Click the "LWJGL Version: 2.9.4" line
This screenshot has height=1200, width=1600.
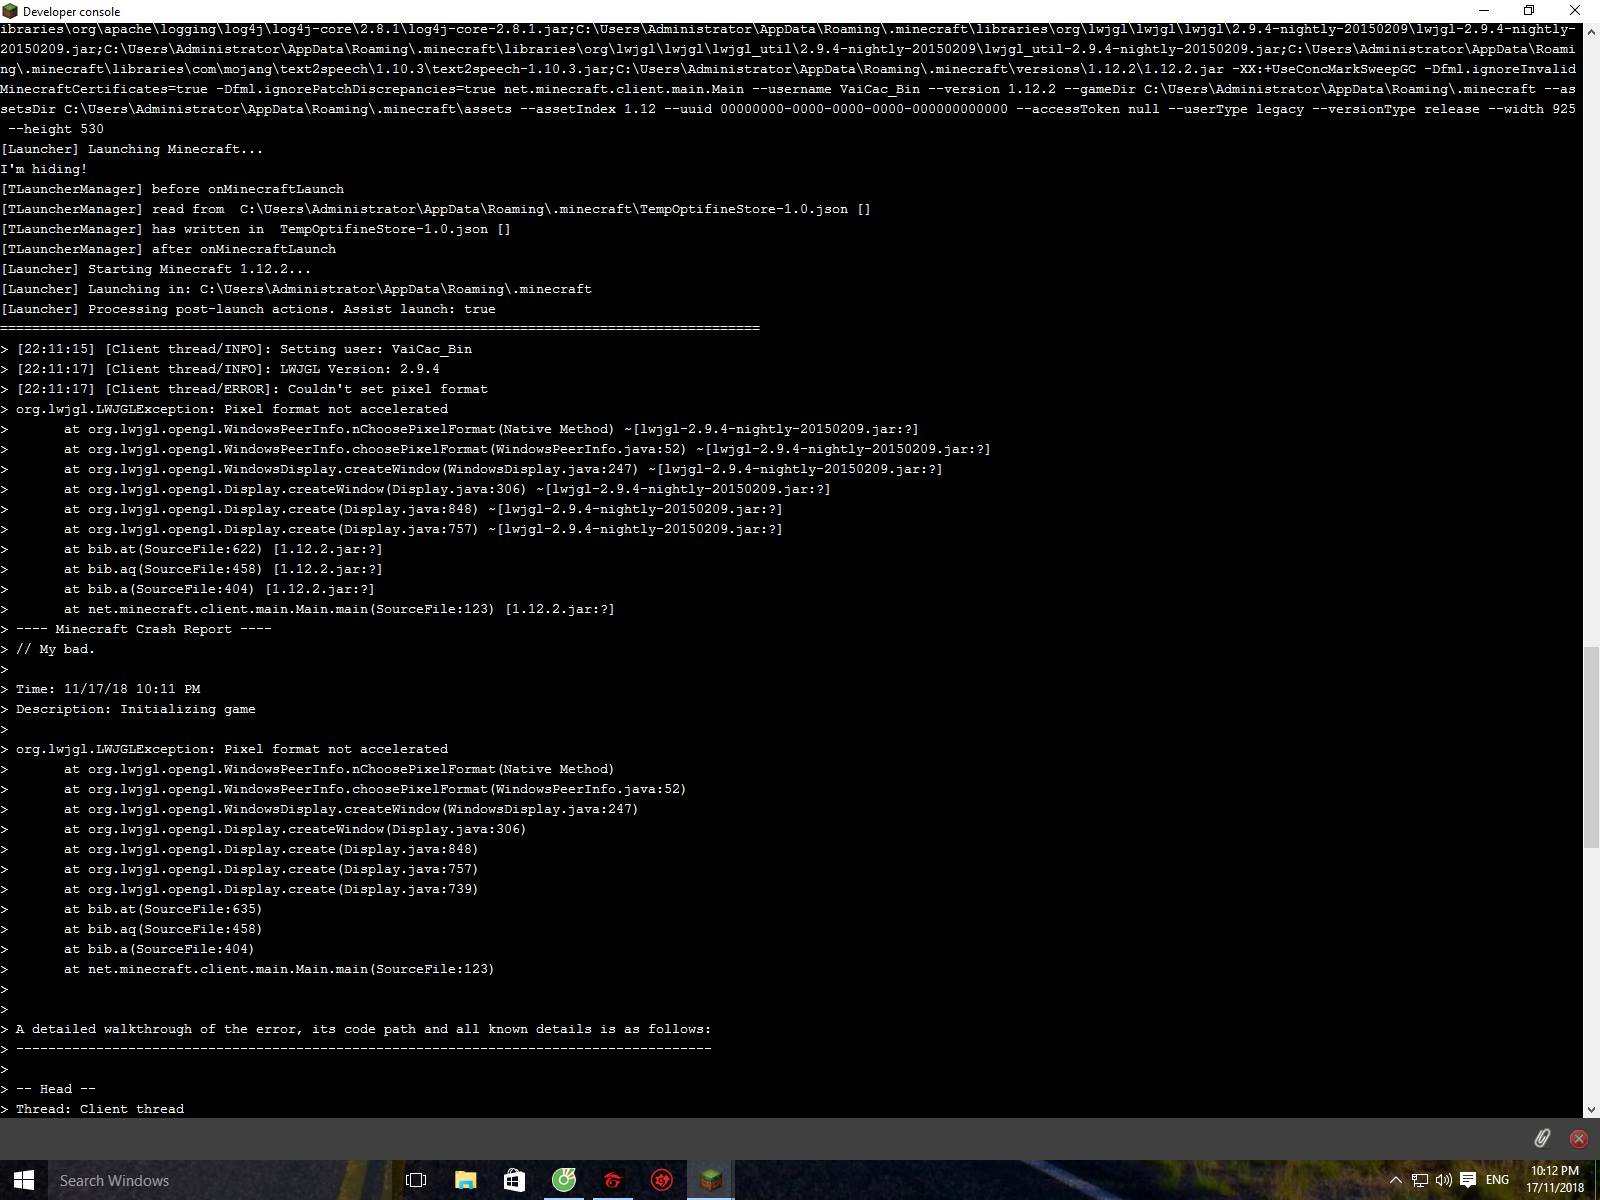220,369
